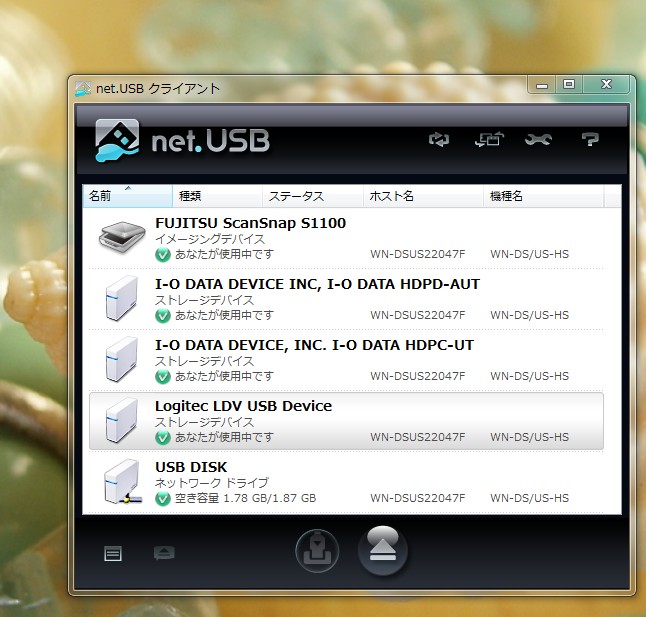This screenshot has height=617, width=646.
Task: Open settings via the wrench icon
Action: (538, 140)
